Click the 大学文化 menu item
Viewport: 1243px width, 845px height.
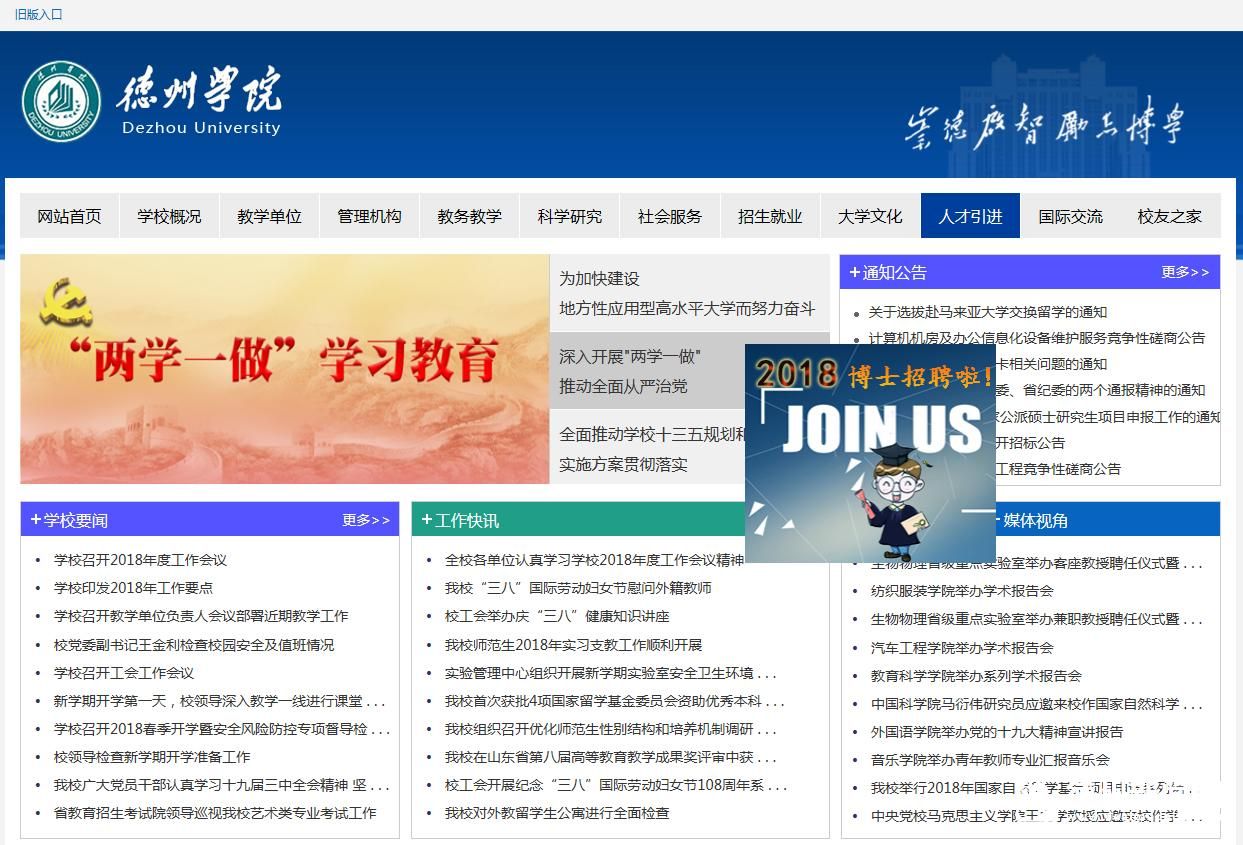point(870,216)
